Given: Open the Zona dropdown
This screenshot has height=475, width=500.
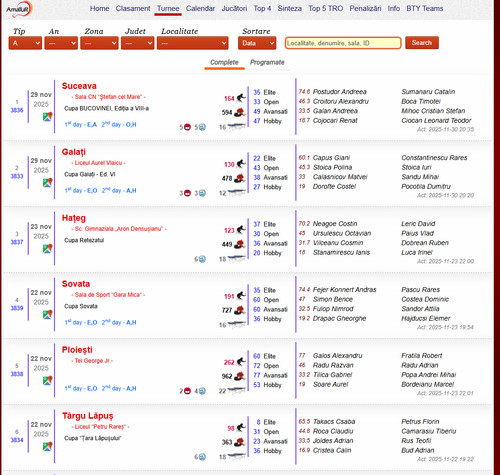Looking at the screenshot, I should 99,43.
